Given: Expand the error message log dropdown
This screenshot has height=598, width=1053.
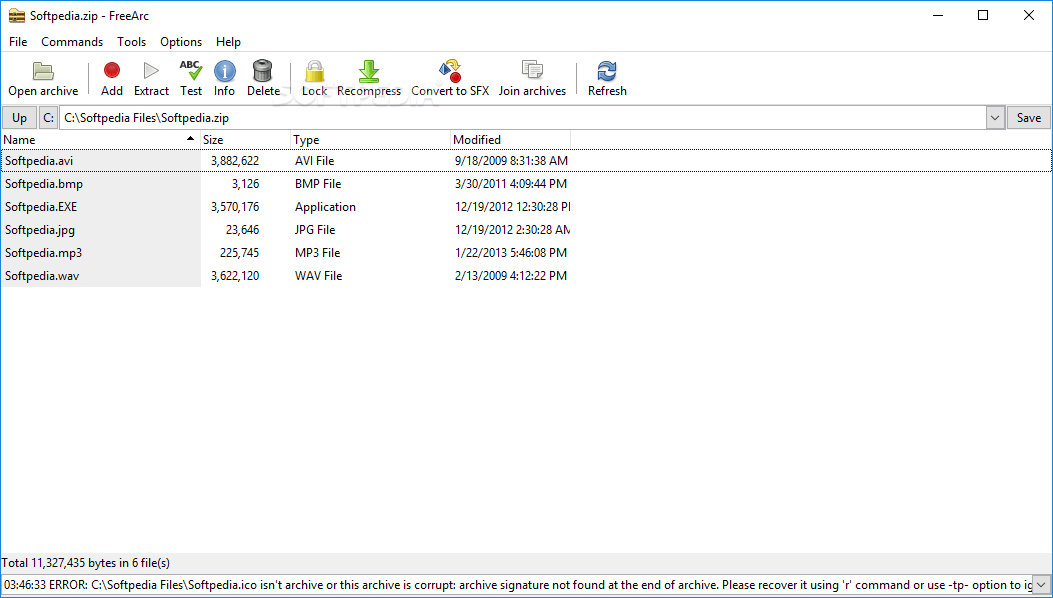Looking at the screenshot, I should click(x=1042, y=585).
